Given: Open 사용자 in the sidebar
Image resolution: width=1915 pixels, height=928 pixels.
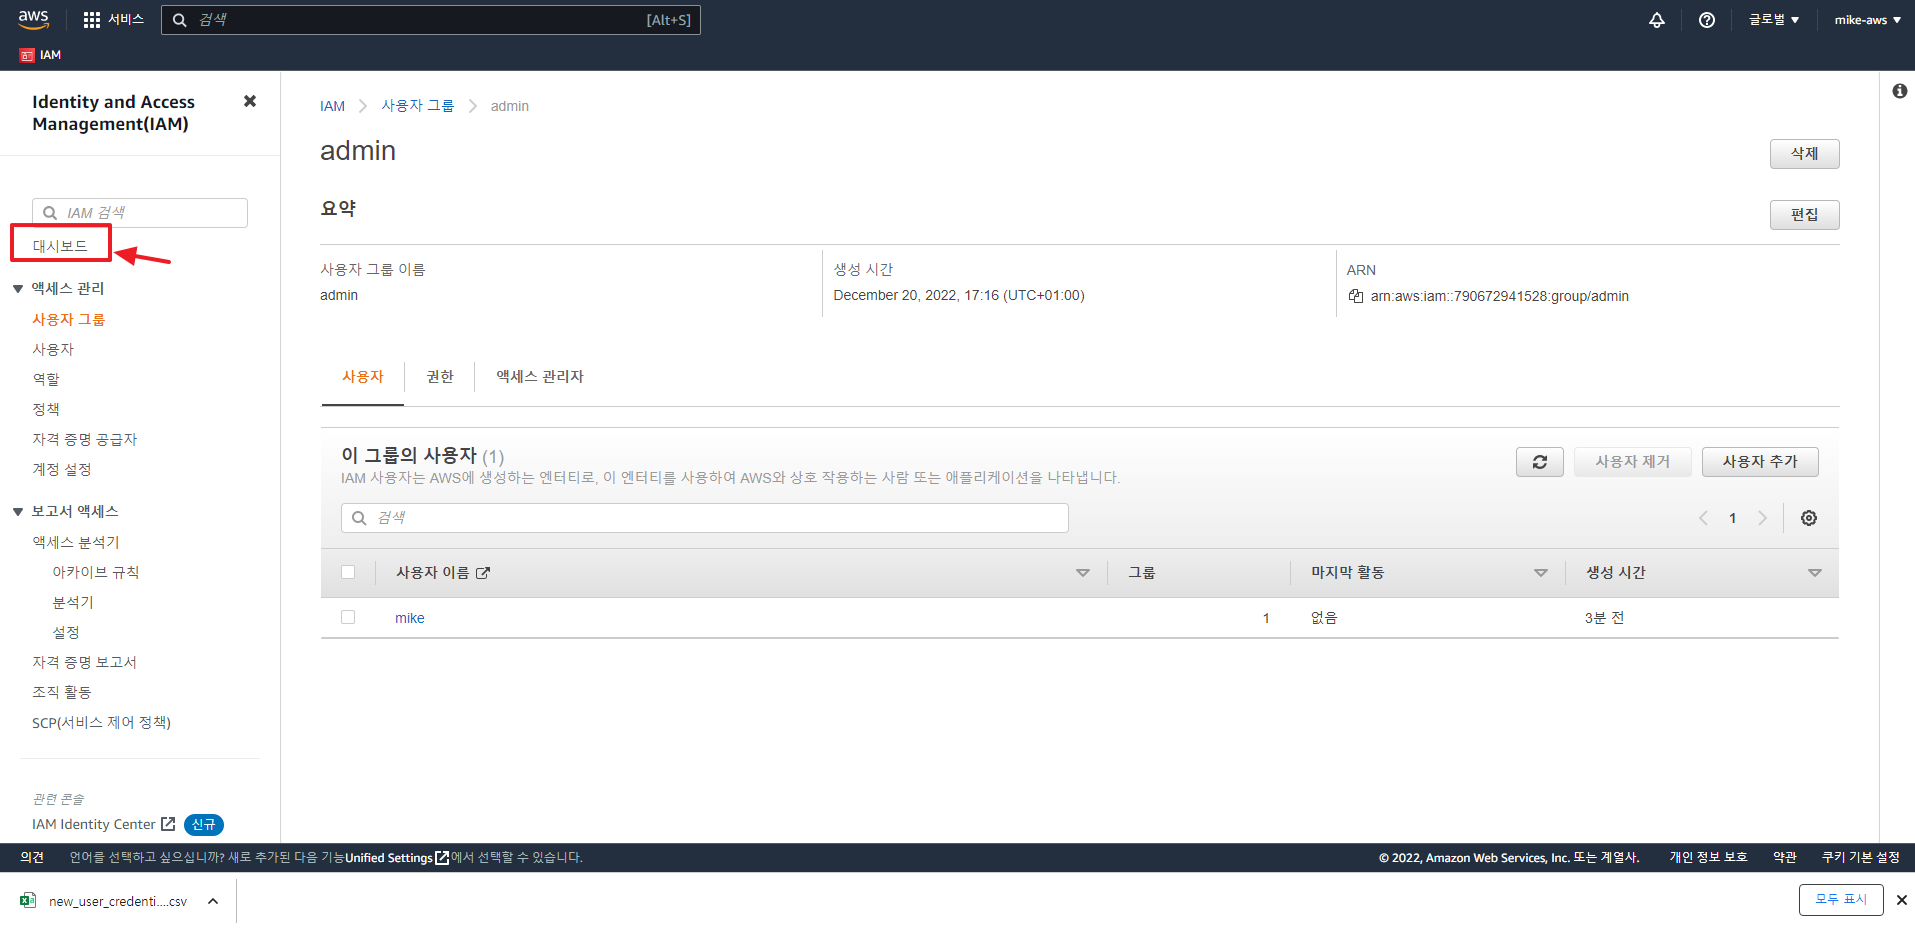Looking at the screenshot, I should 53,349.
